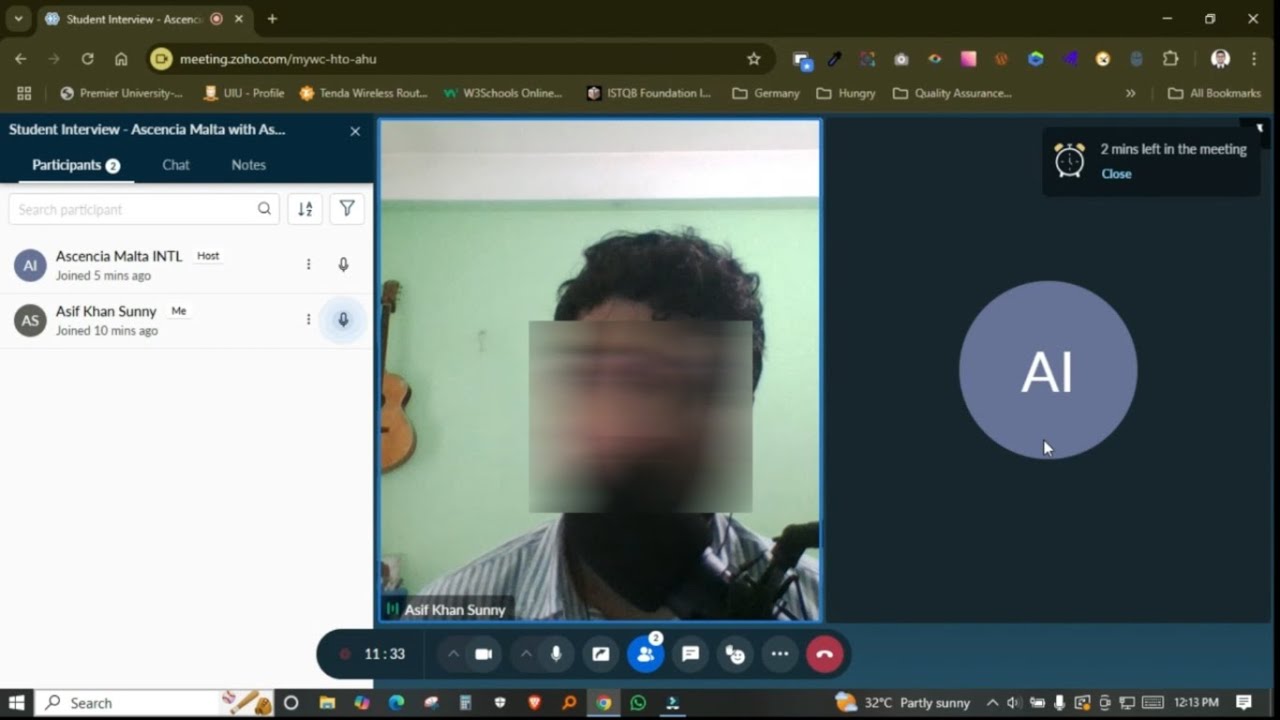Expand the Hungry bookmarks folder
The width and height of the screenshot is (1280, 720).
pos(846,93)
